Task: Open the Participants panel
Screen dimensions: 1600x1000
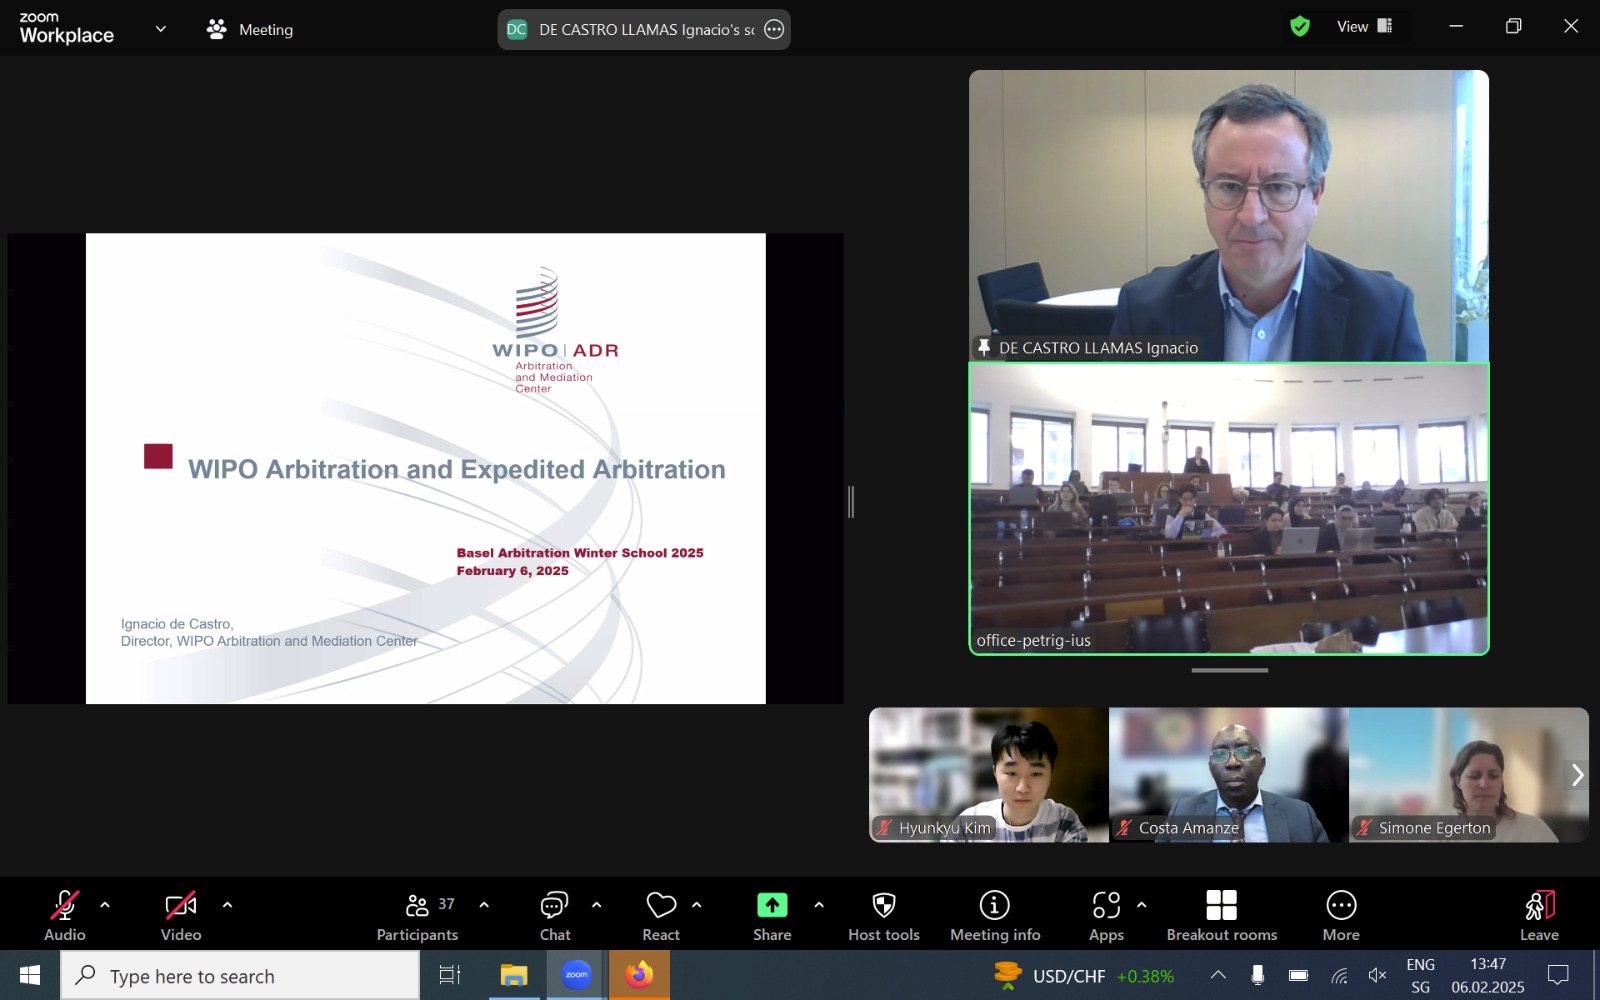Action: pyautogui.click(x=418, y=915)
